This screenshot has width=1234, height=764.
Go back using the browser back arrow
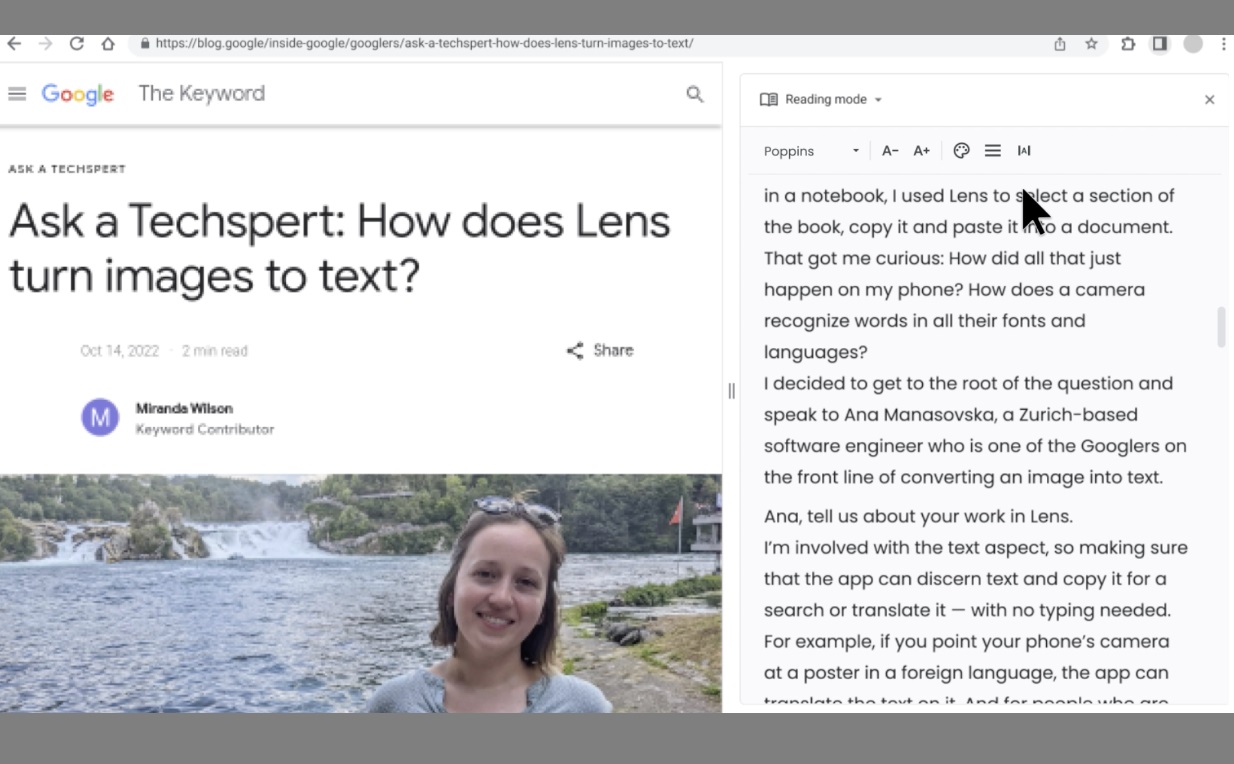click(14, 44)
